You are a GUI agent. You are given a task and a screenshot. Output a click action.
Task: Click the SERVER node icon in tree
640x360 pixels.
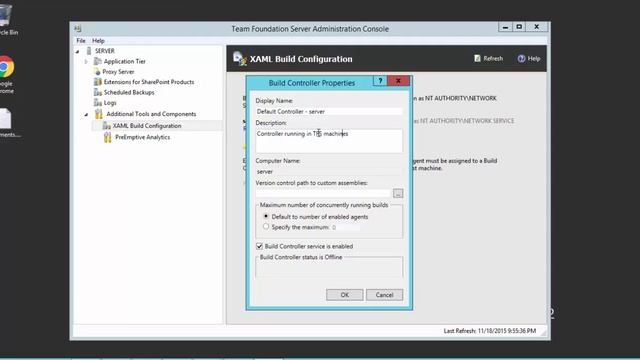(89, 51)
